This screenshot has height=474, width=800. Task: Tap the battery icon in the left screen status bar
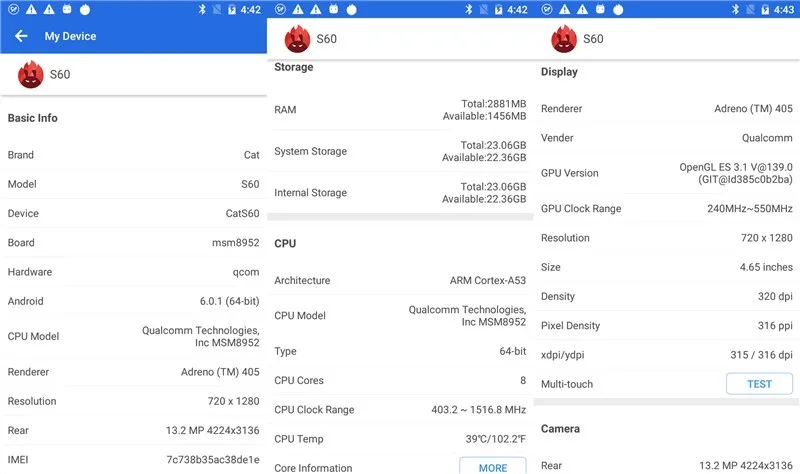(232, 9)
